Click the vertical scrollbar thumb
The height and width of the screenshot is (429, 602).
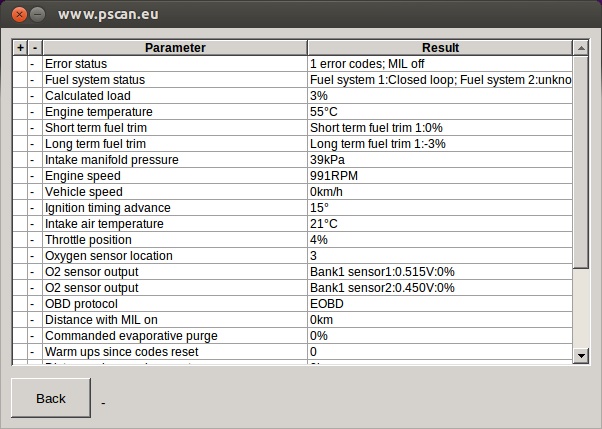tap(581, 162)
